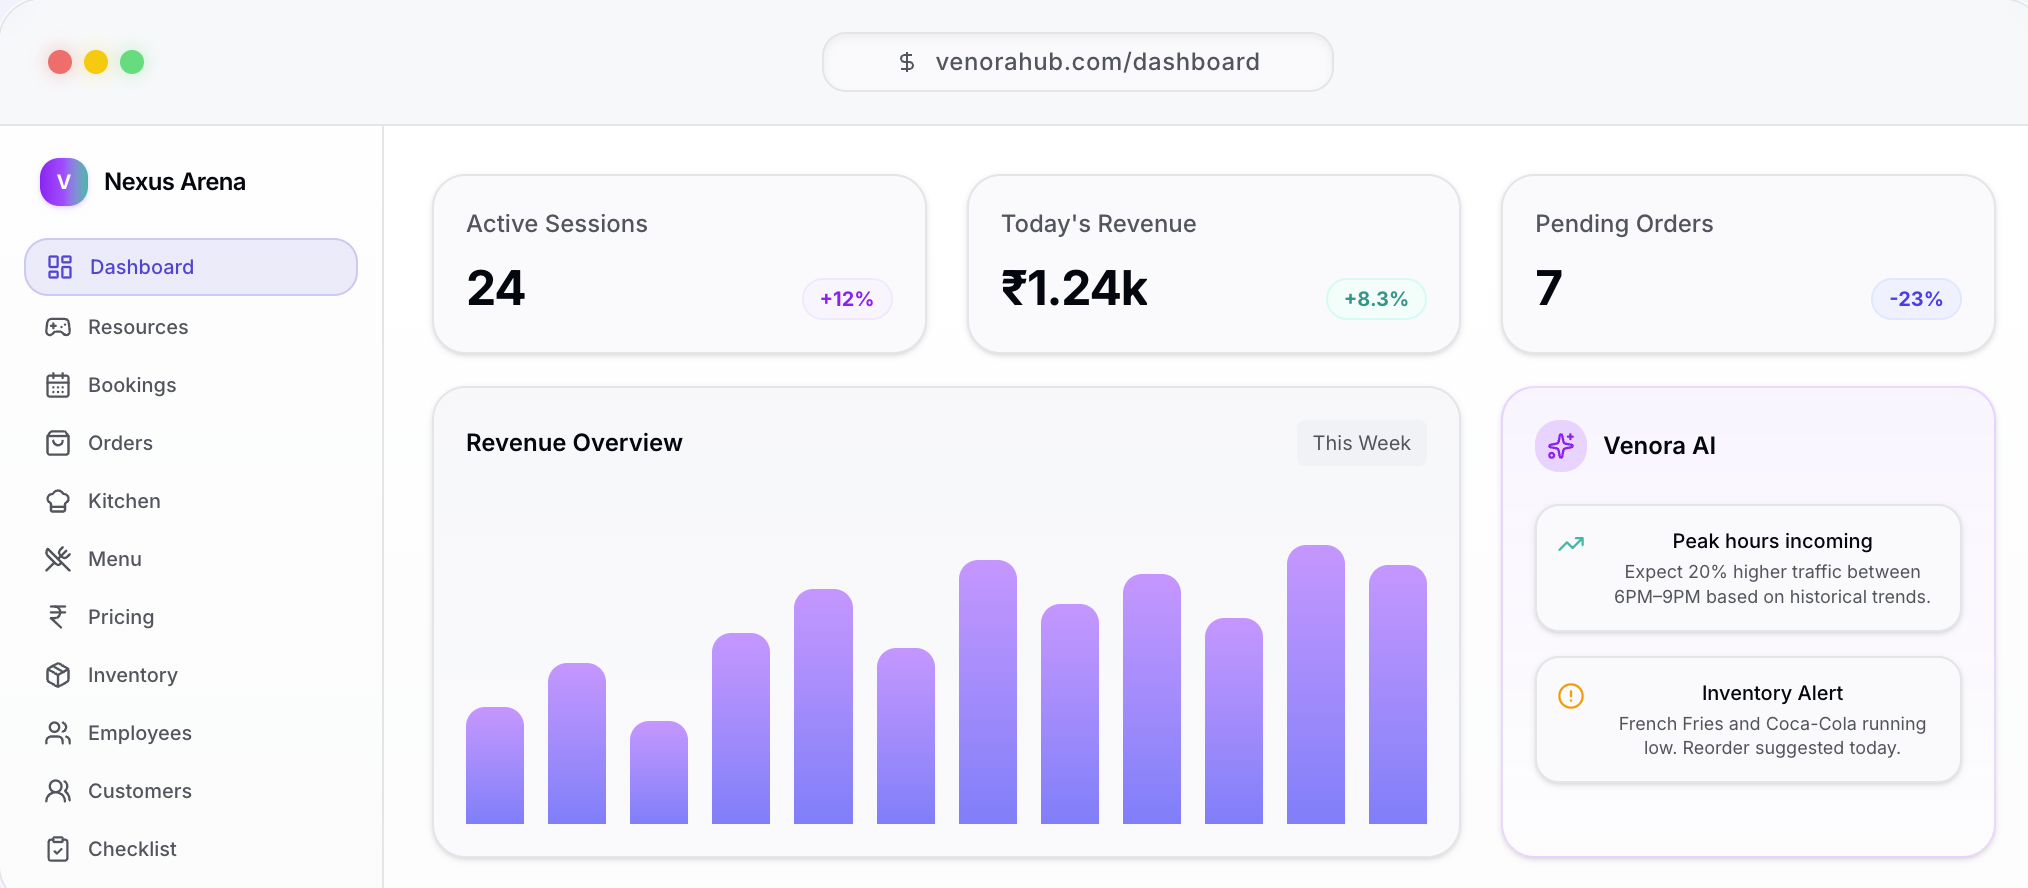Click the 24 active sessions value

496,289
